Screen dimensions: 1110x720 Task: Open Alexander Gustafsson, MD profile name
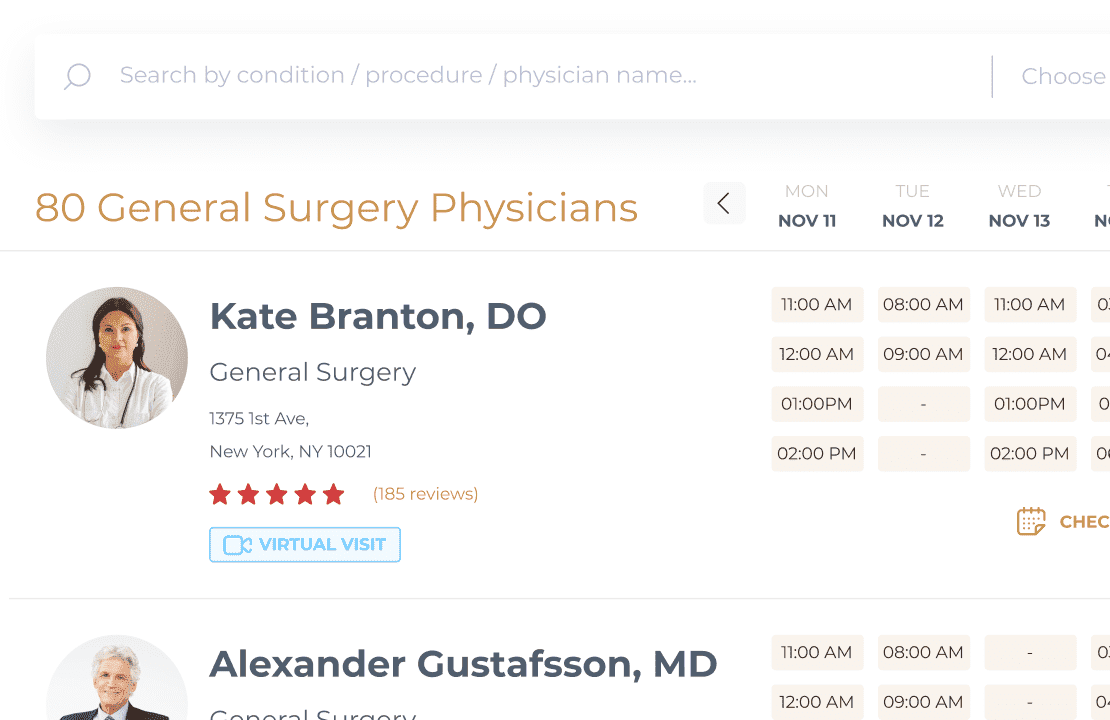[464, 664]
